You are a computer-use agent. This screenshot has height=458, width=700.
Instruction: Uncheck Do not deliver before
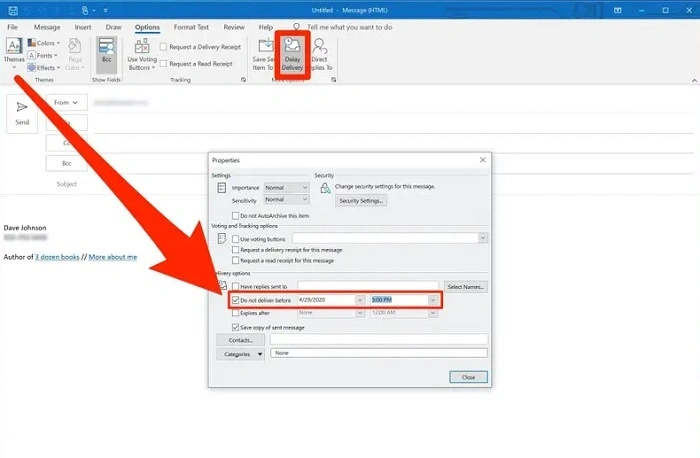tap(235, 300)
